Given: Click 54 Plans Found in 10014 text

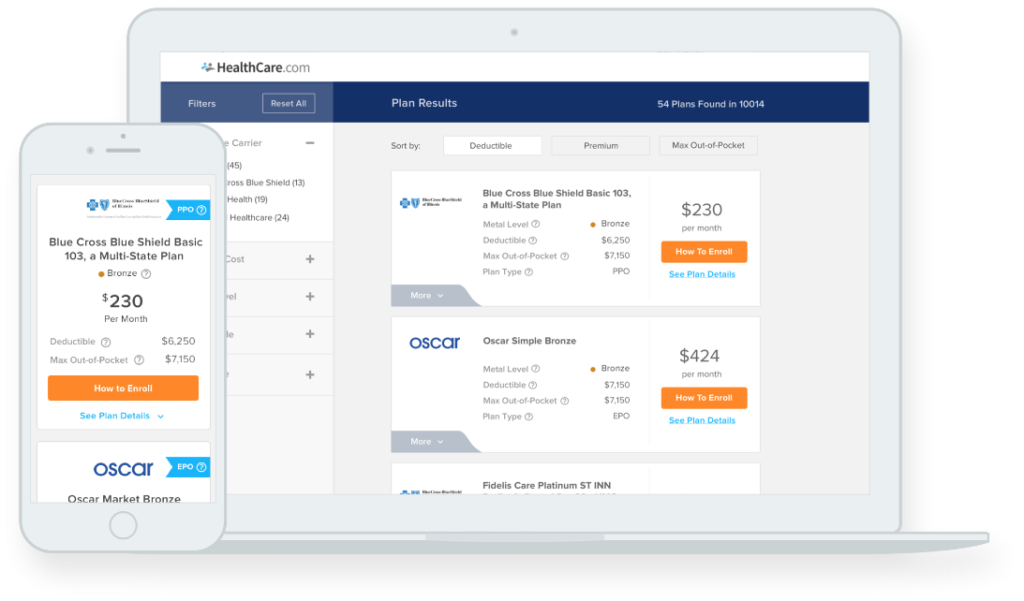Looking at the screenshot, I should 711,104.
